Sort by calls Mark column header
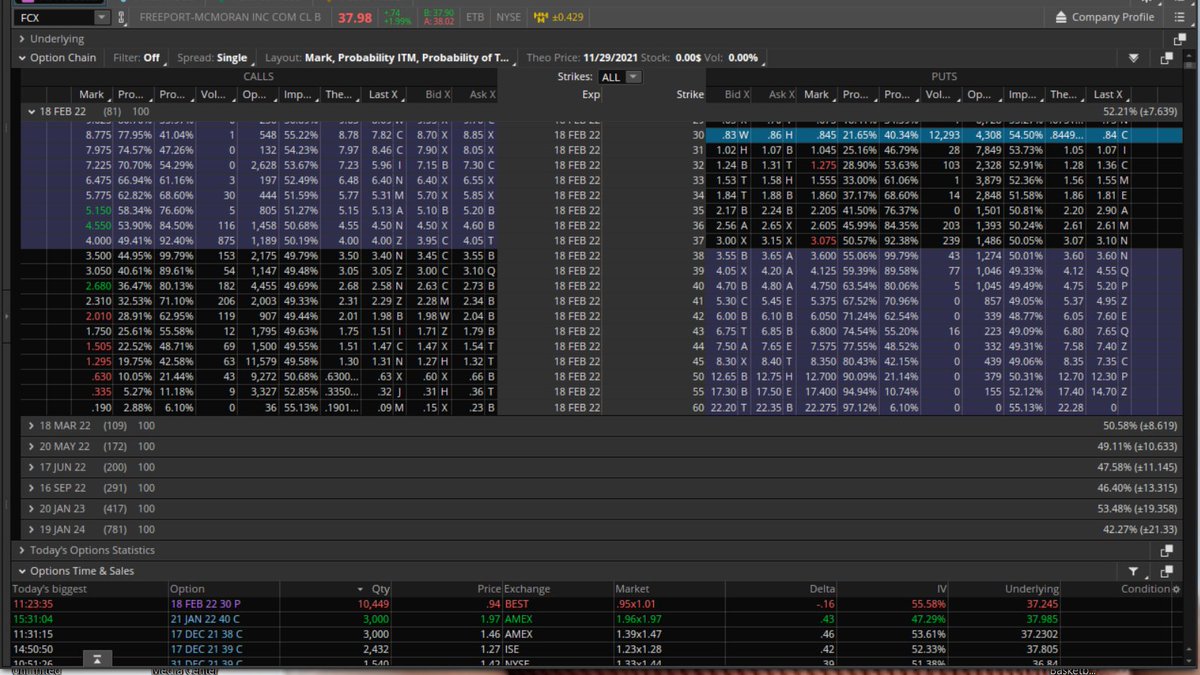Viewport: 1200px width, 675px height. coord(92,94)
